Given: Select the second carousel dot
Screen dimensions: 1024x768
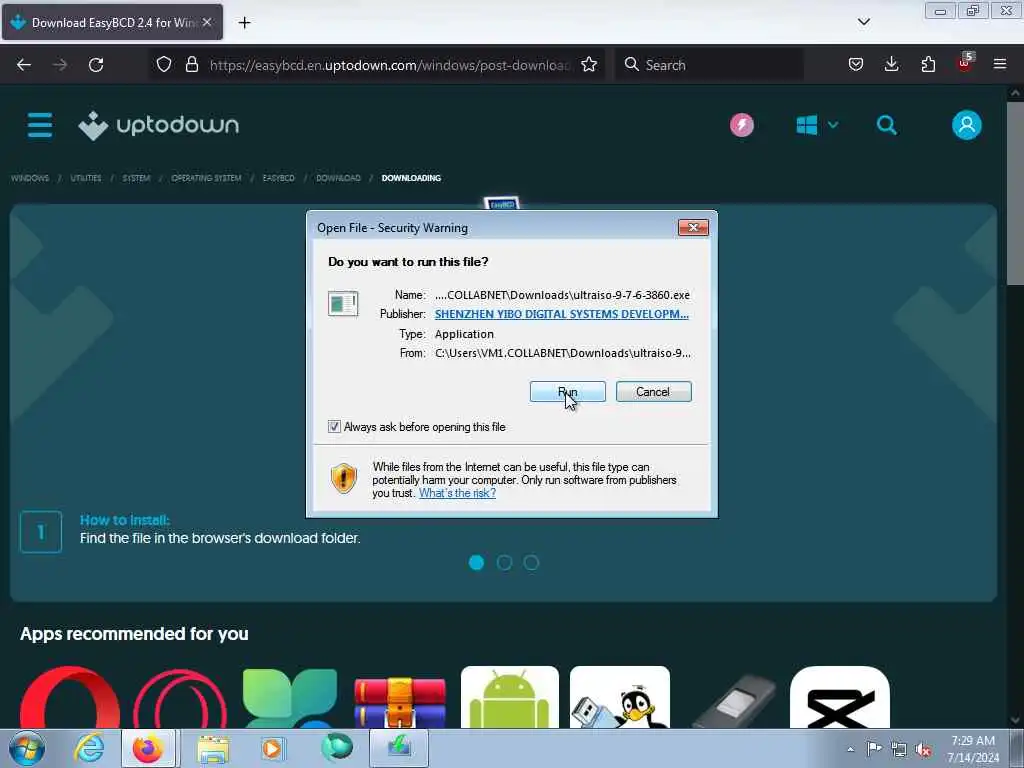Looking at the screenshot, I should point(504,562).
